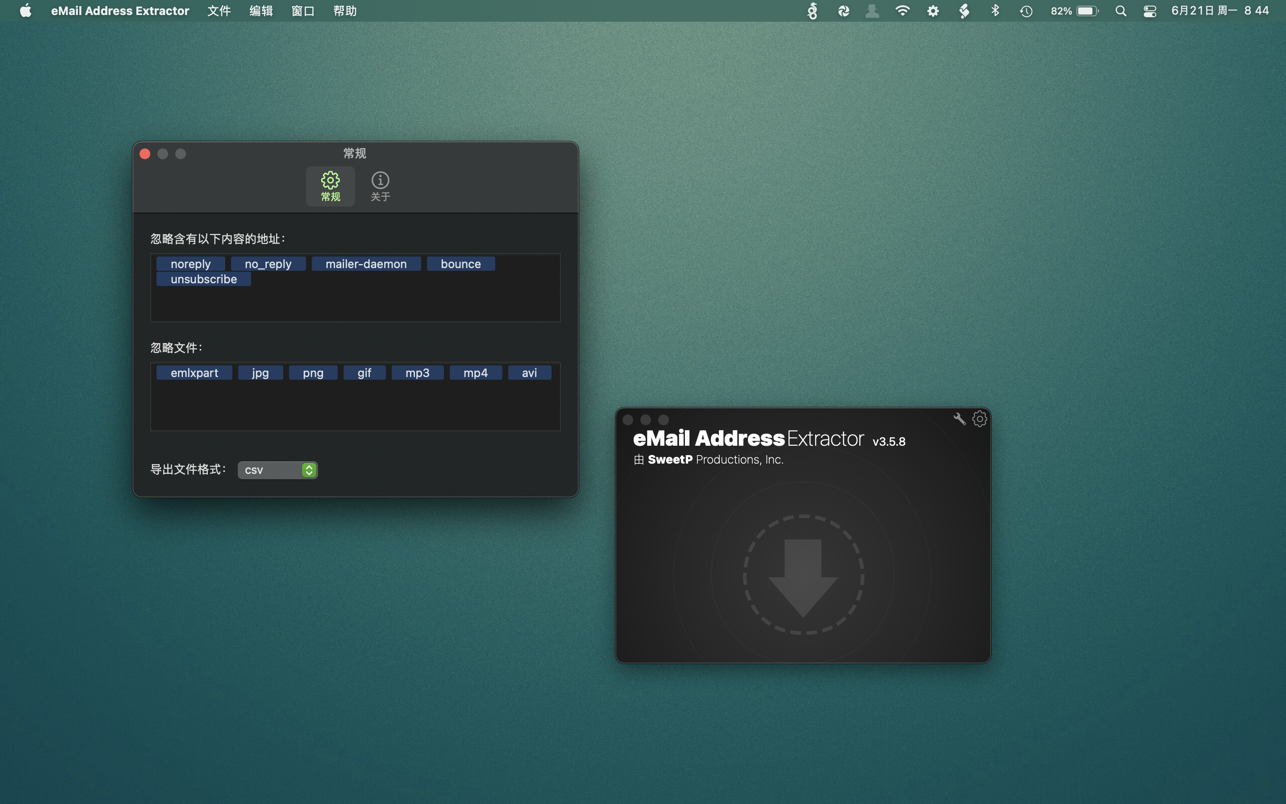The height and width of the screenshot is (804, 1286).
Task: Click the user silhouette menu bar icon
Action: [x=872, y=11]
